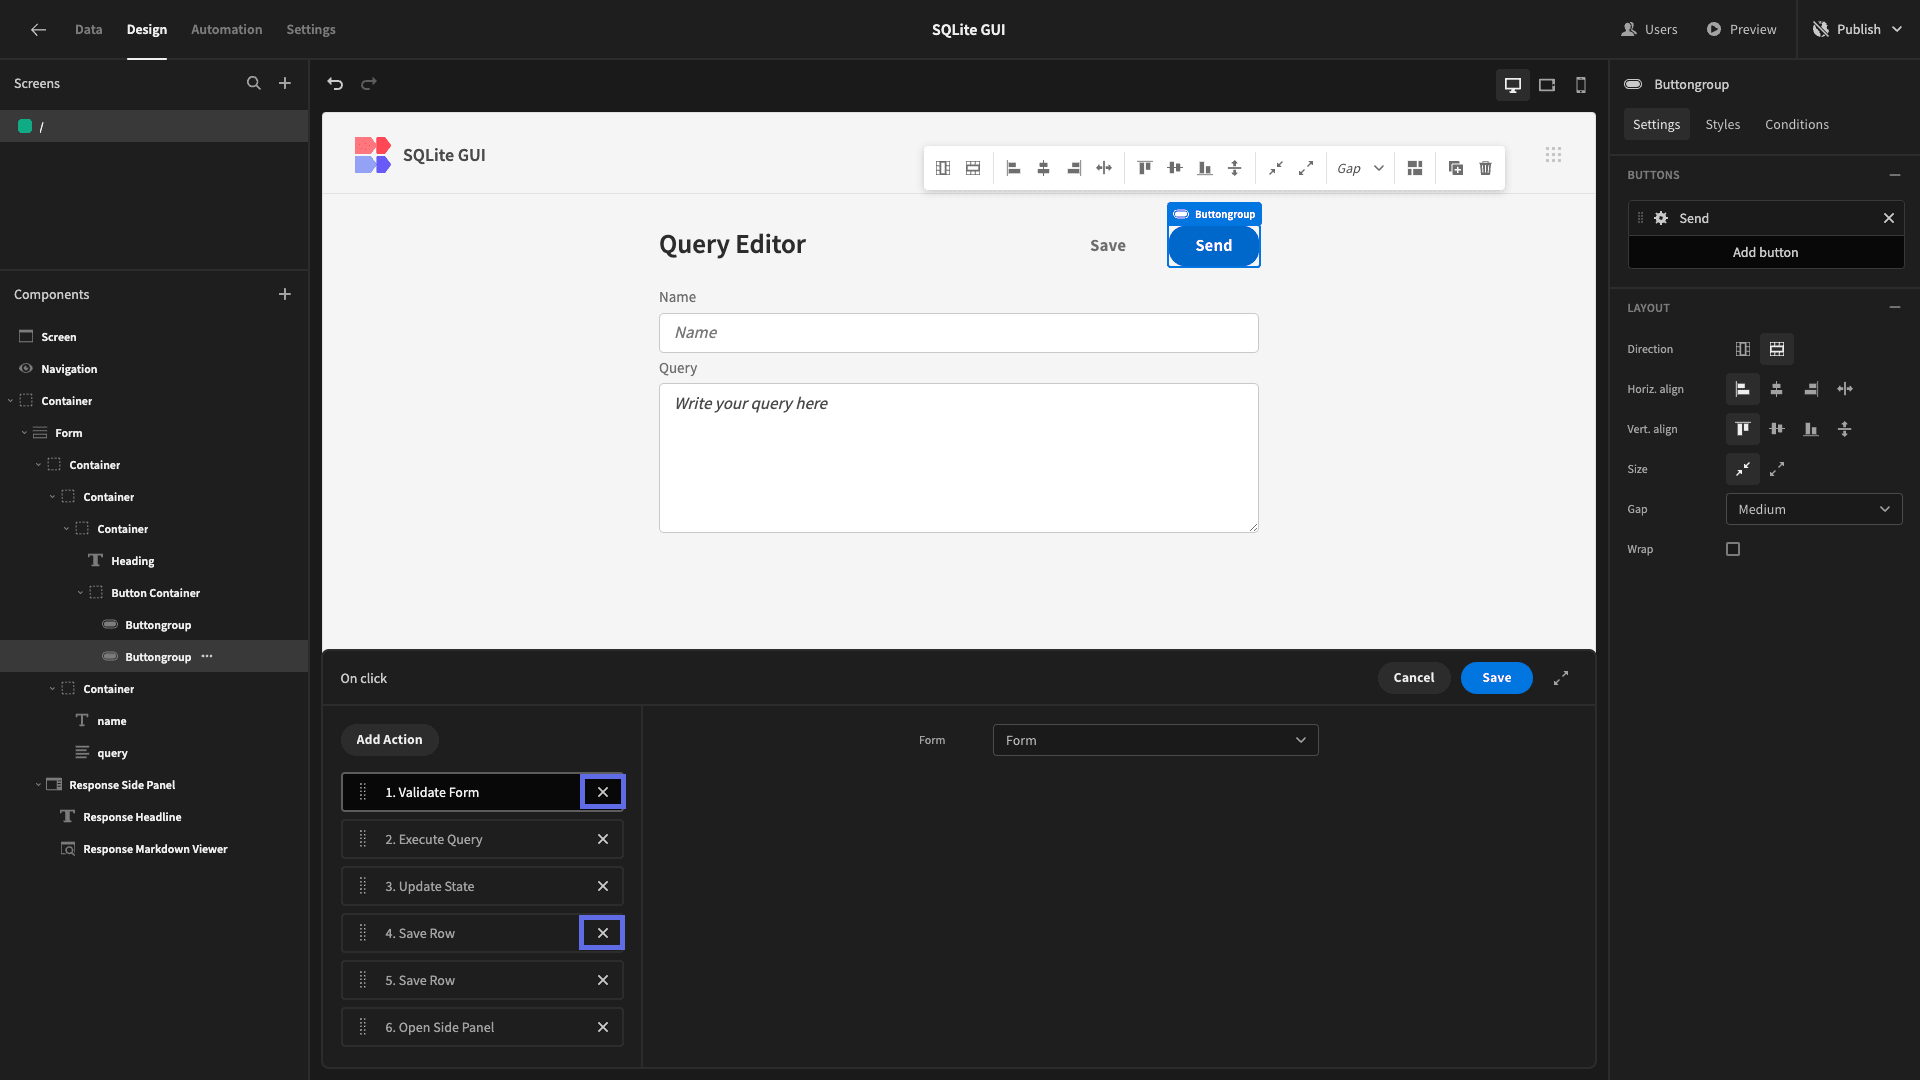Open the Form selection dropdown
Screen dimensions: 1920x1080
point(1156,740)
